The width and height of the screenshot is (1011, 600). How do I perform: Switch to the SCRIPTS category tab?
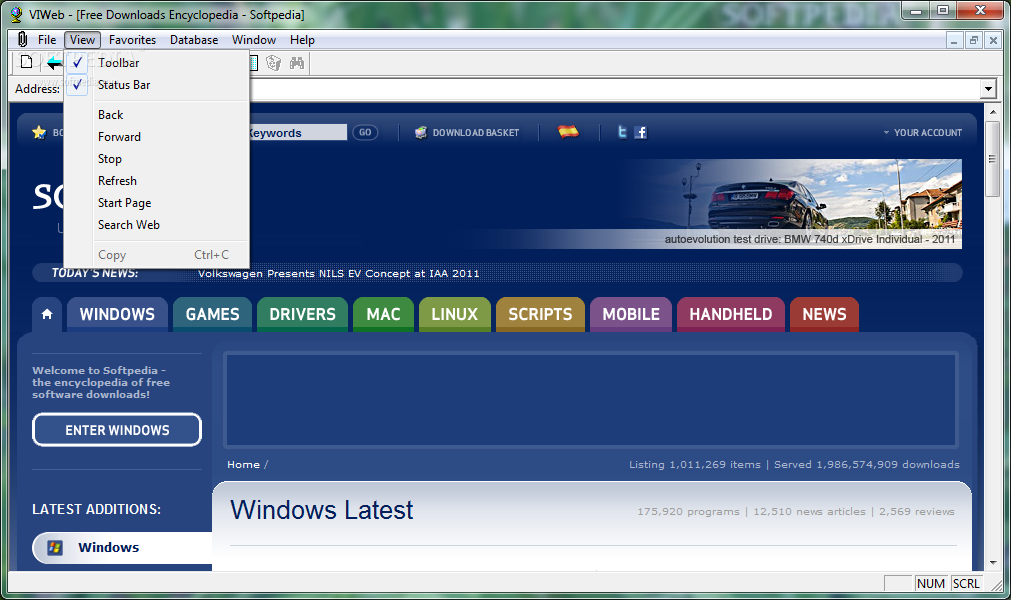pyautogui.click(x=540, y=315)
